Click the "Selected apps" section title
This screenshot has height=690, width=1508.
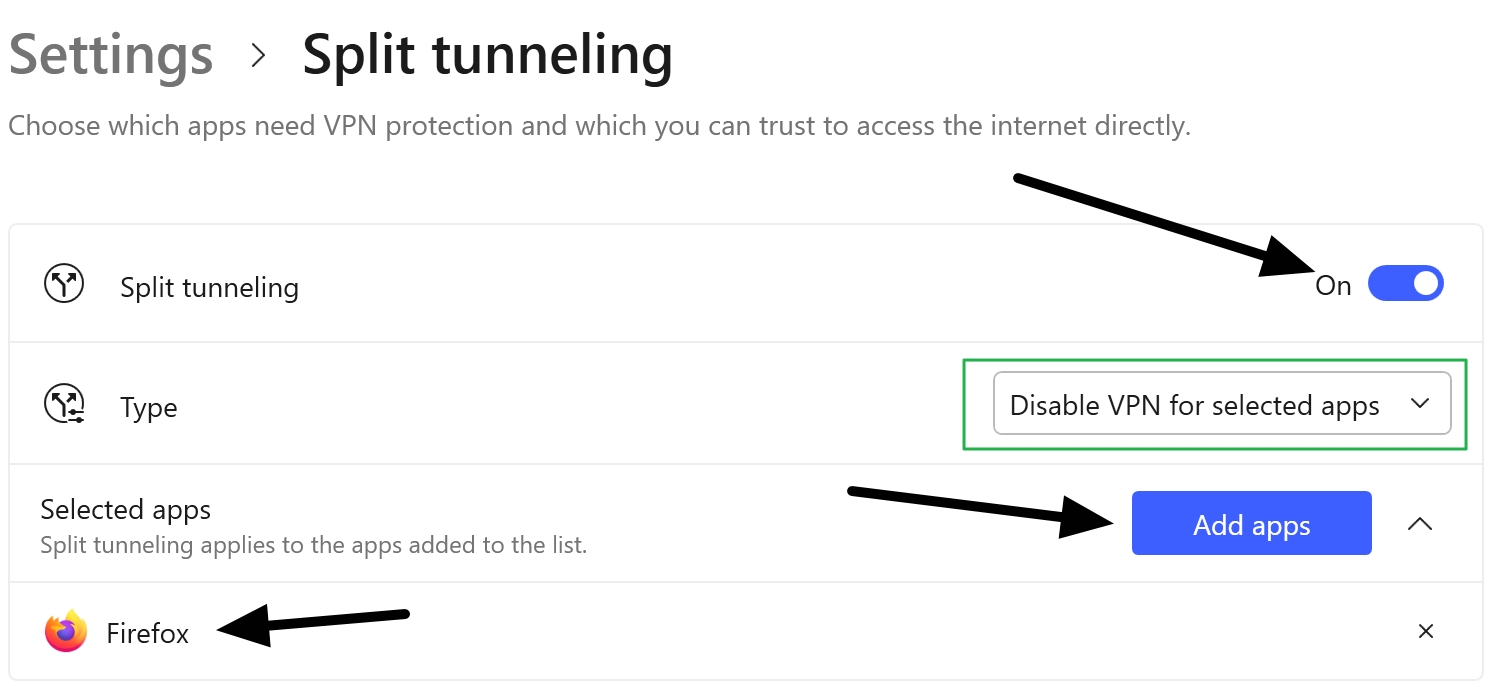(126, 510)
